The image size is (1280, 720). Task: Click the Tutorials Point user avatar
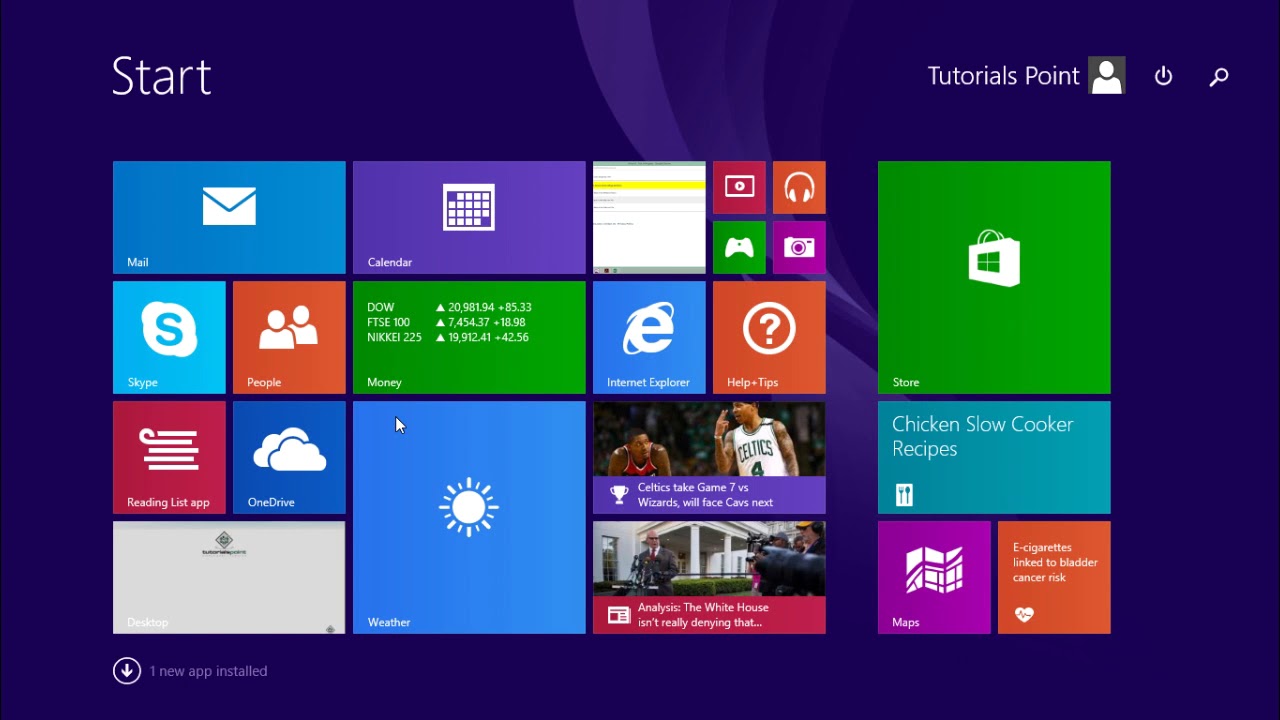coord(1107,76)
